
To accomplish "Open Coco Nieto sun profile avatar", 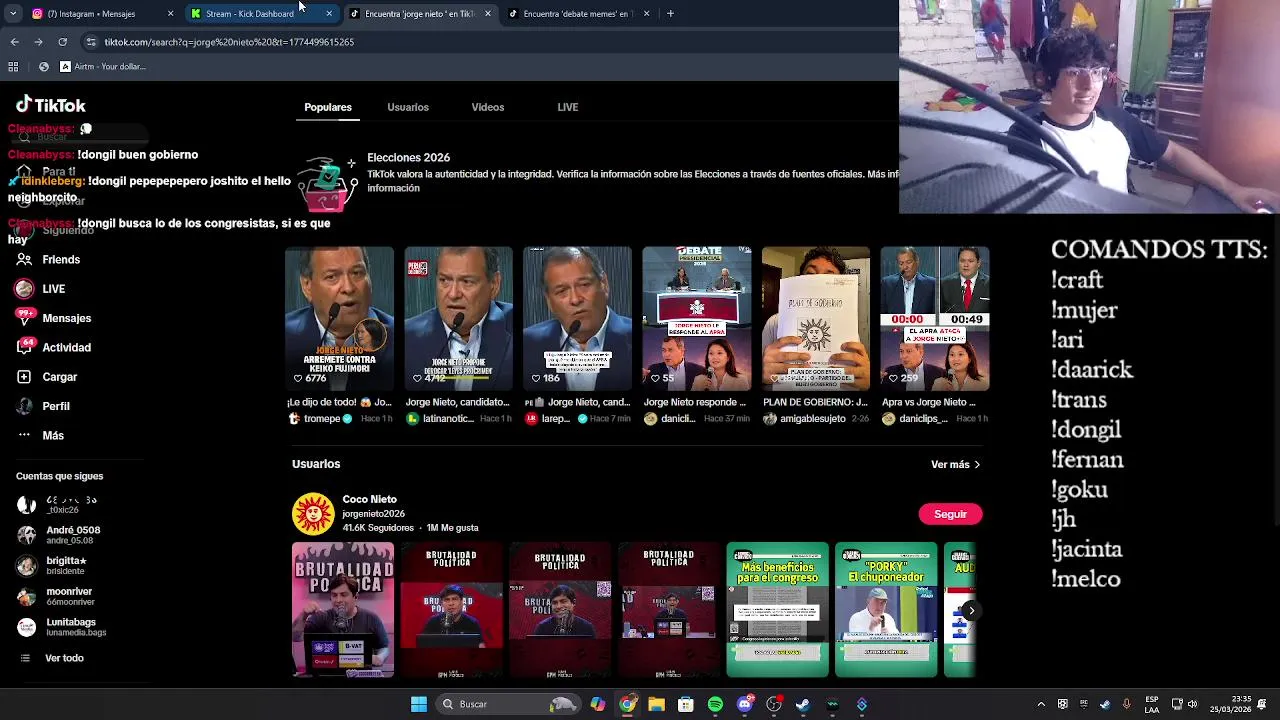I will click(313, 513).
